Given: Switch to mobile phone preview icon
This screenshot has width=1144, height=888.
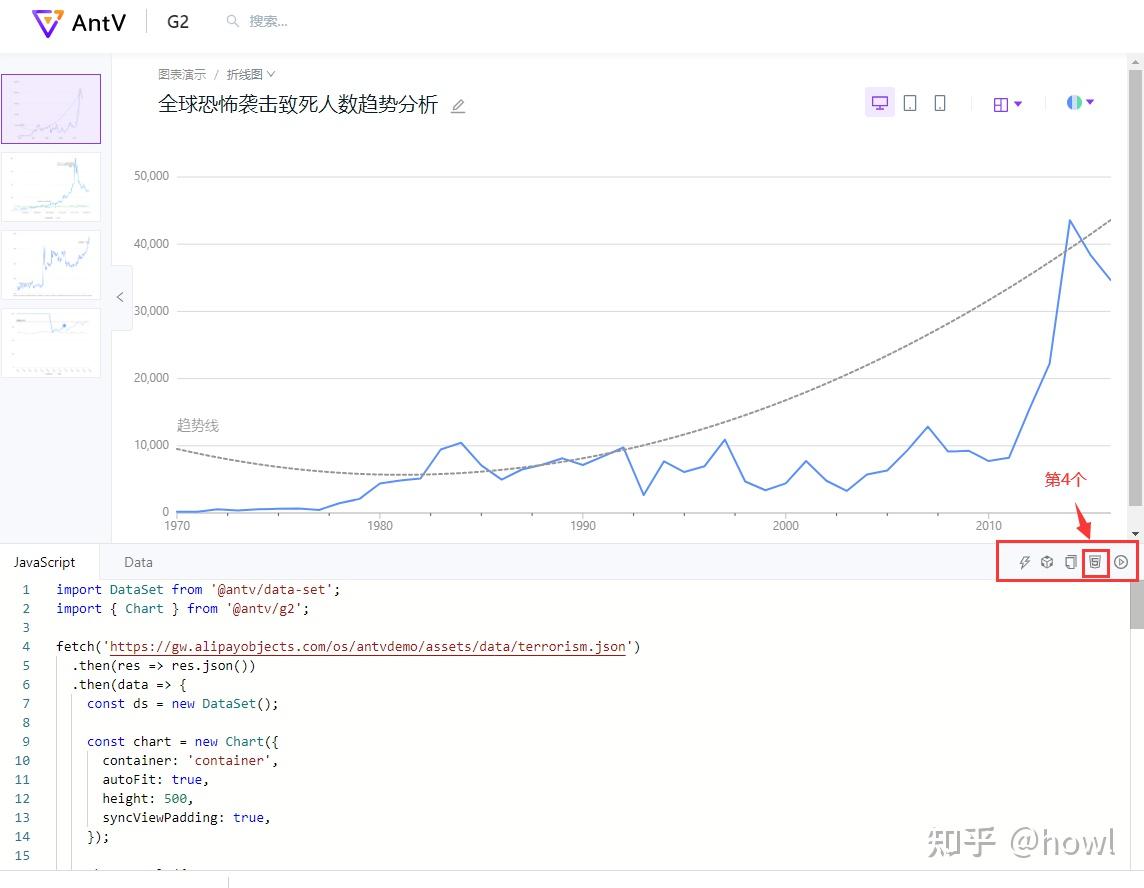Looking at the screenshot, I should click(x=939, y=102).
